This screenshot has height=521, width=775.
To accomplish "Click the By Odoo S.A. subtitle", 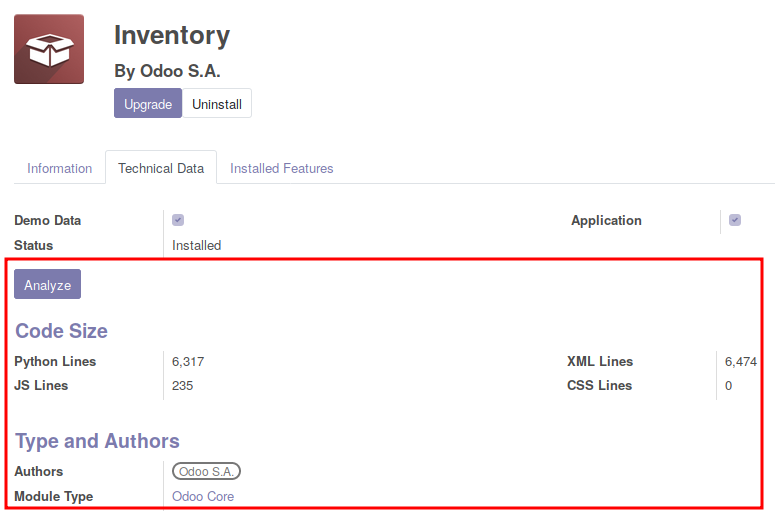I will tap(167, 71).
